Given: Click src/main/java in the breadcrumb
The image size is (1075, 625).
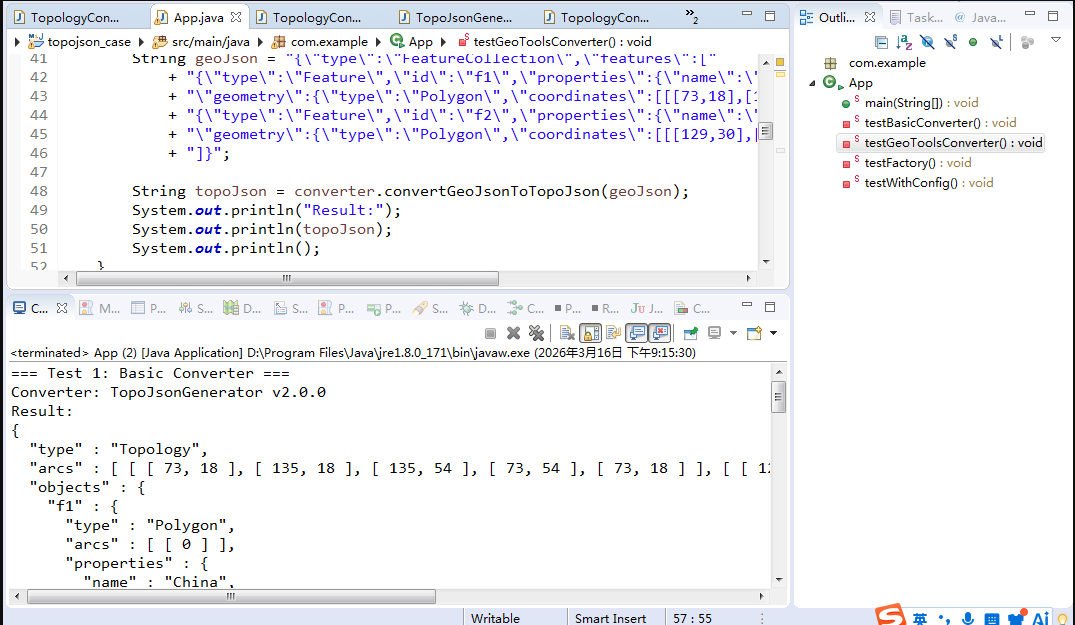Looking at the screenshot, I should click(x=210, y=42).
